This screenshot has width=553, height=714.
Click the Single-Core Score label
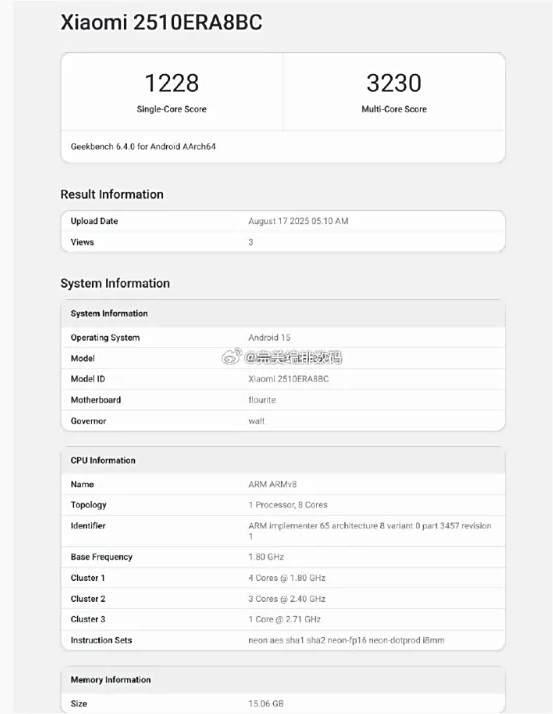click(172, 109)
